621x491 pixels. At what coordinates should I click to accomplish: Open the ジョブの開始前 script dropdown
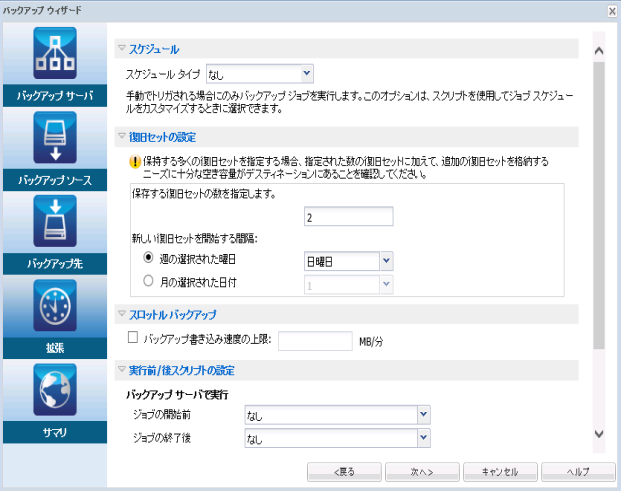point(337,415)
